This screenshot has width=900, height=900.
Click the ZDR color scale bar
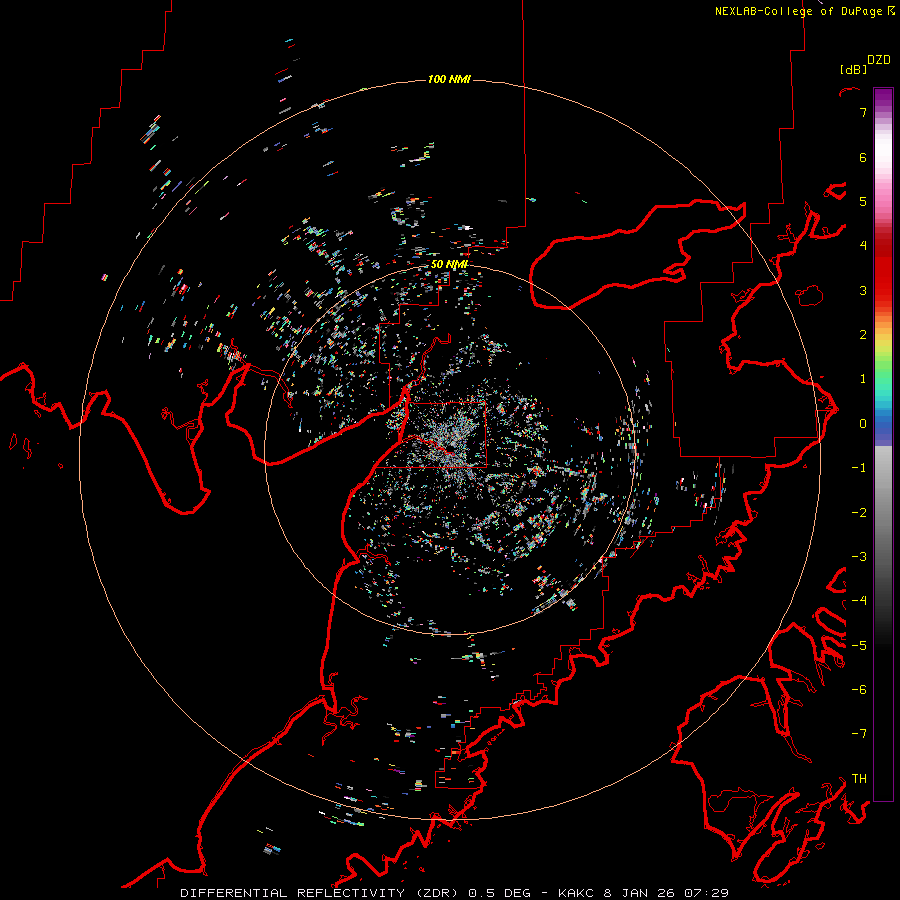coord(883,444)
